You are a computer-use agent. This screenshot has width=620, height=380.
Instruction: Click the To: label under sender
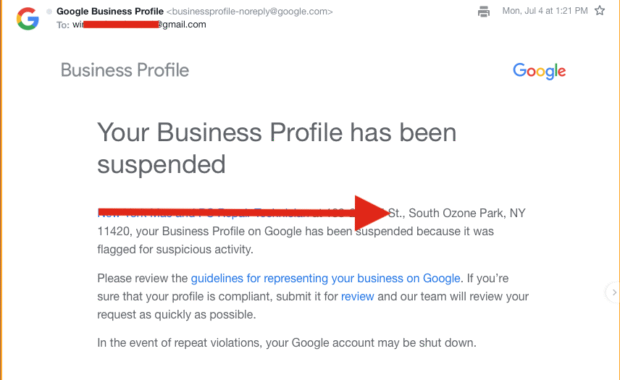[63, 25]
